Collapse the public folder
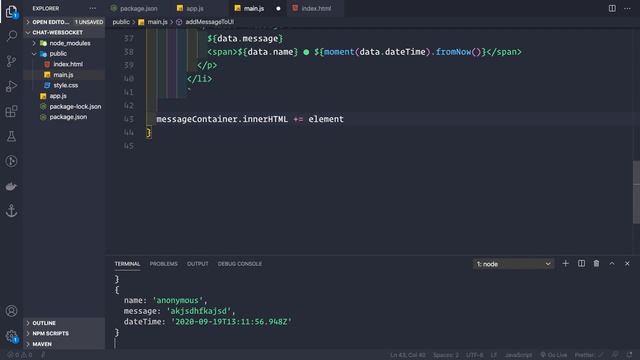640x360 pixels. click(64, 53)
